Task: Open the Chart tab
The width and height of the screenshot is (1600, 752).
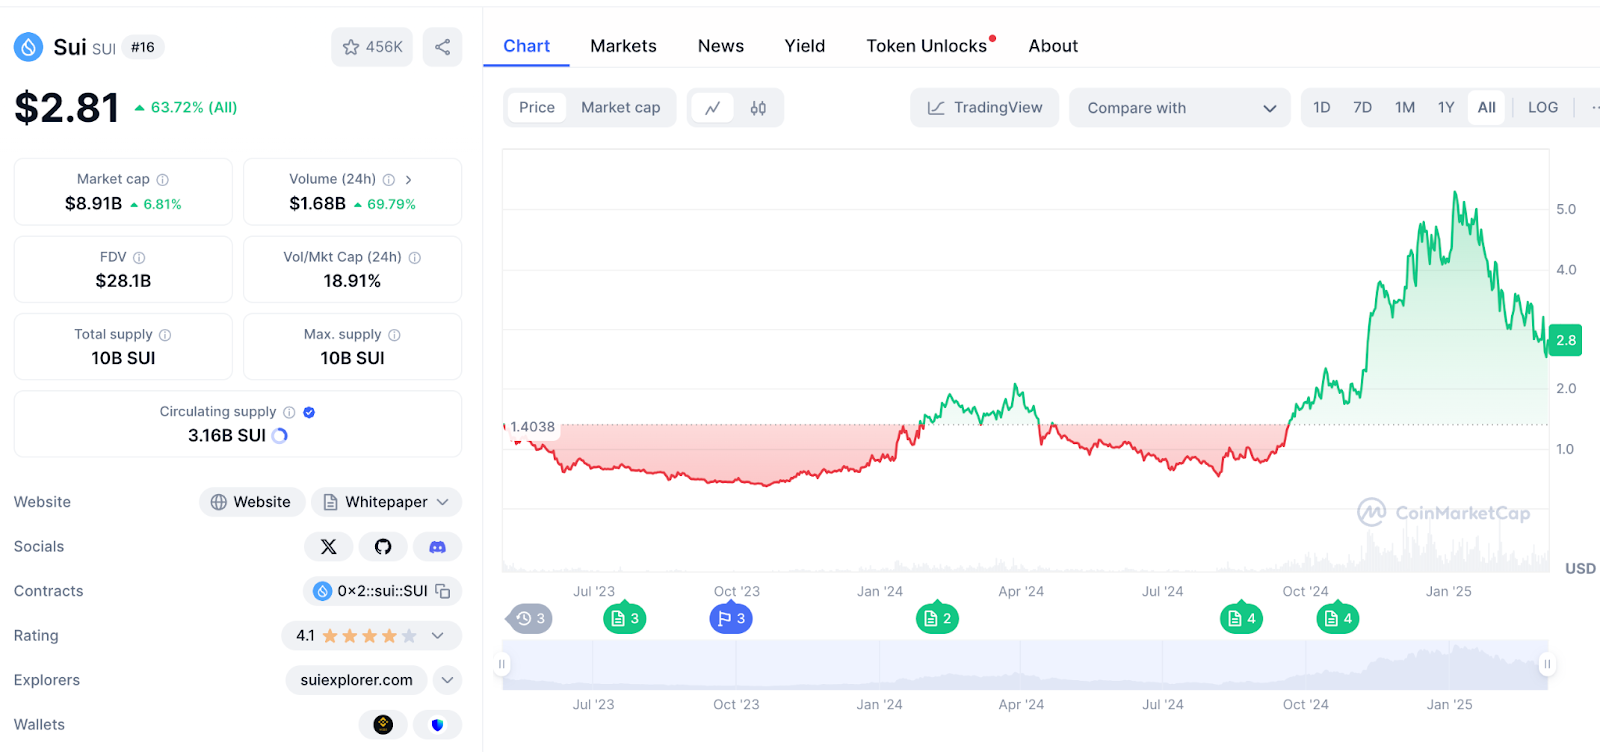Action: coord(526,46)
